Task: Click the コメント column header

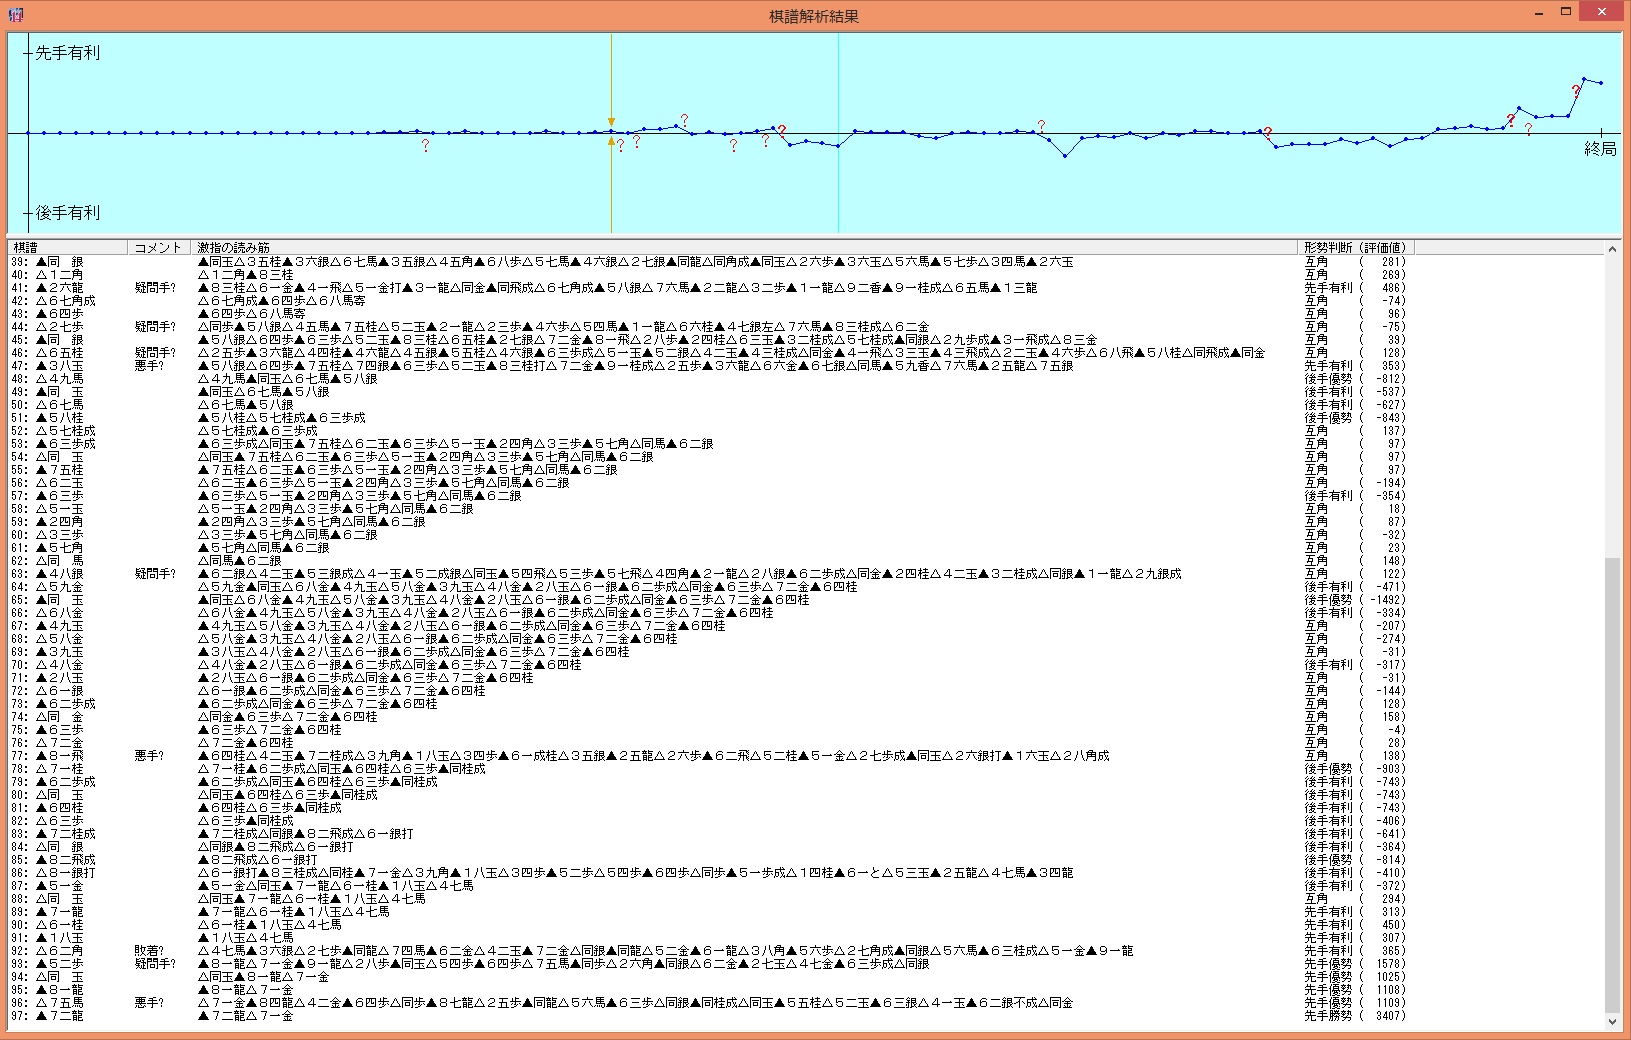Action: [159, 247]
